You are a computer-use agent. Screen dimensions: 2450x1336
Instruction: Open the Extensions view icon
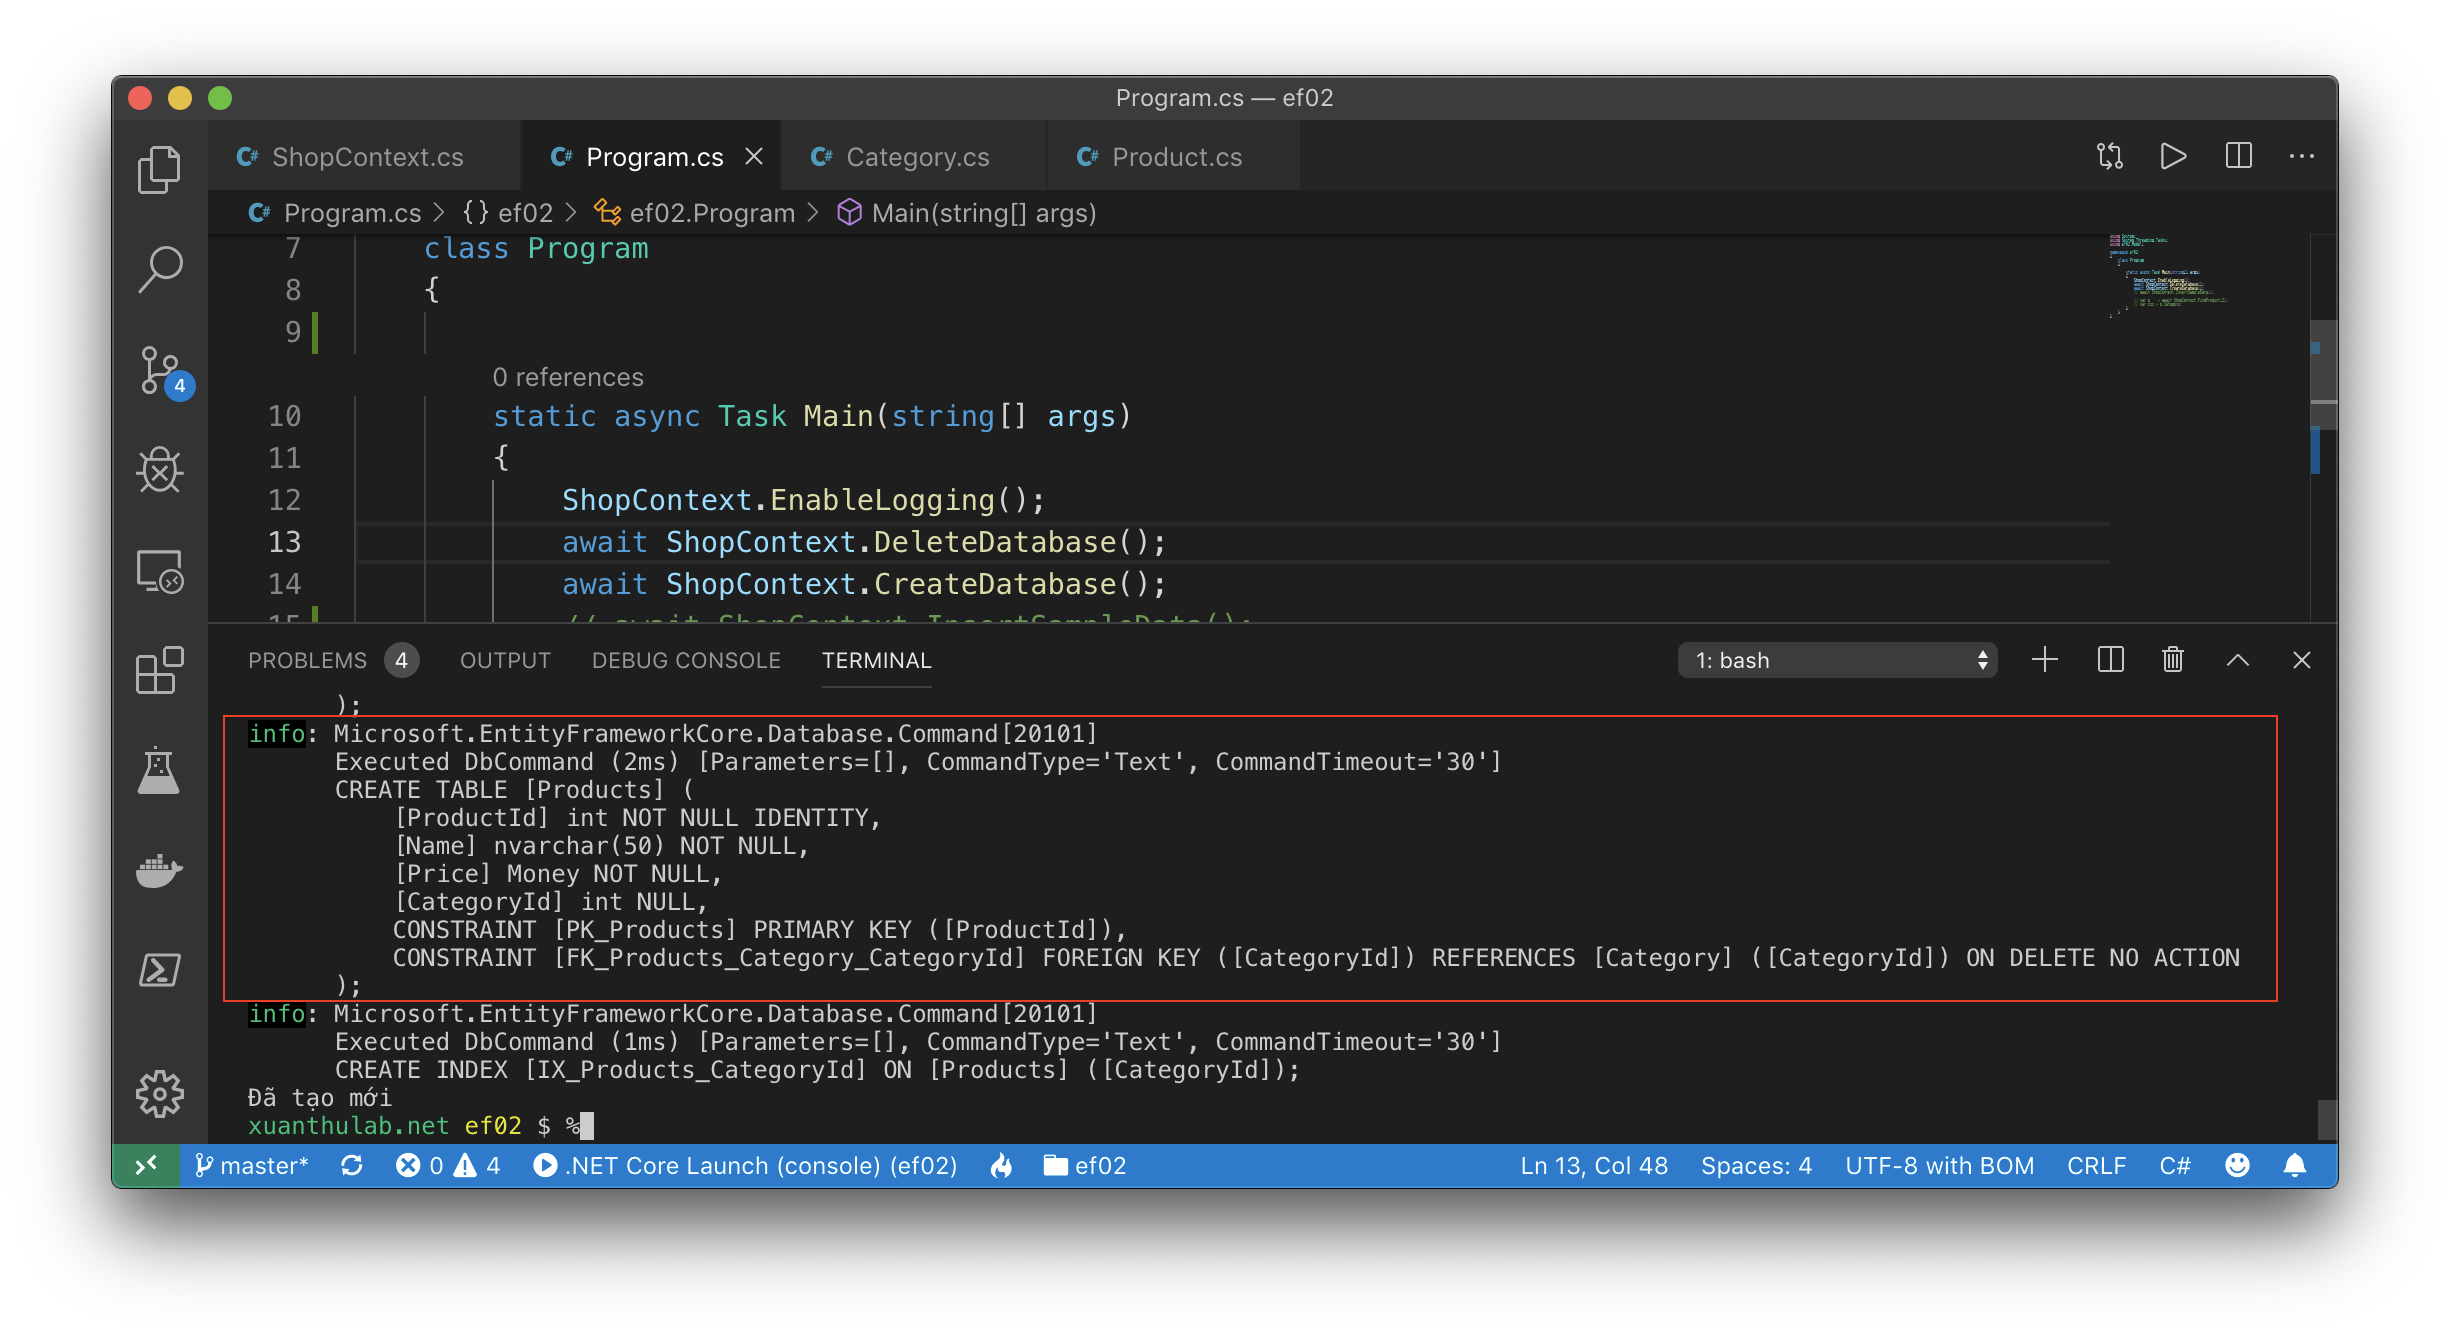click(x=159, y=670)
